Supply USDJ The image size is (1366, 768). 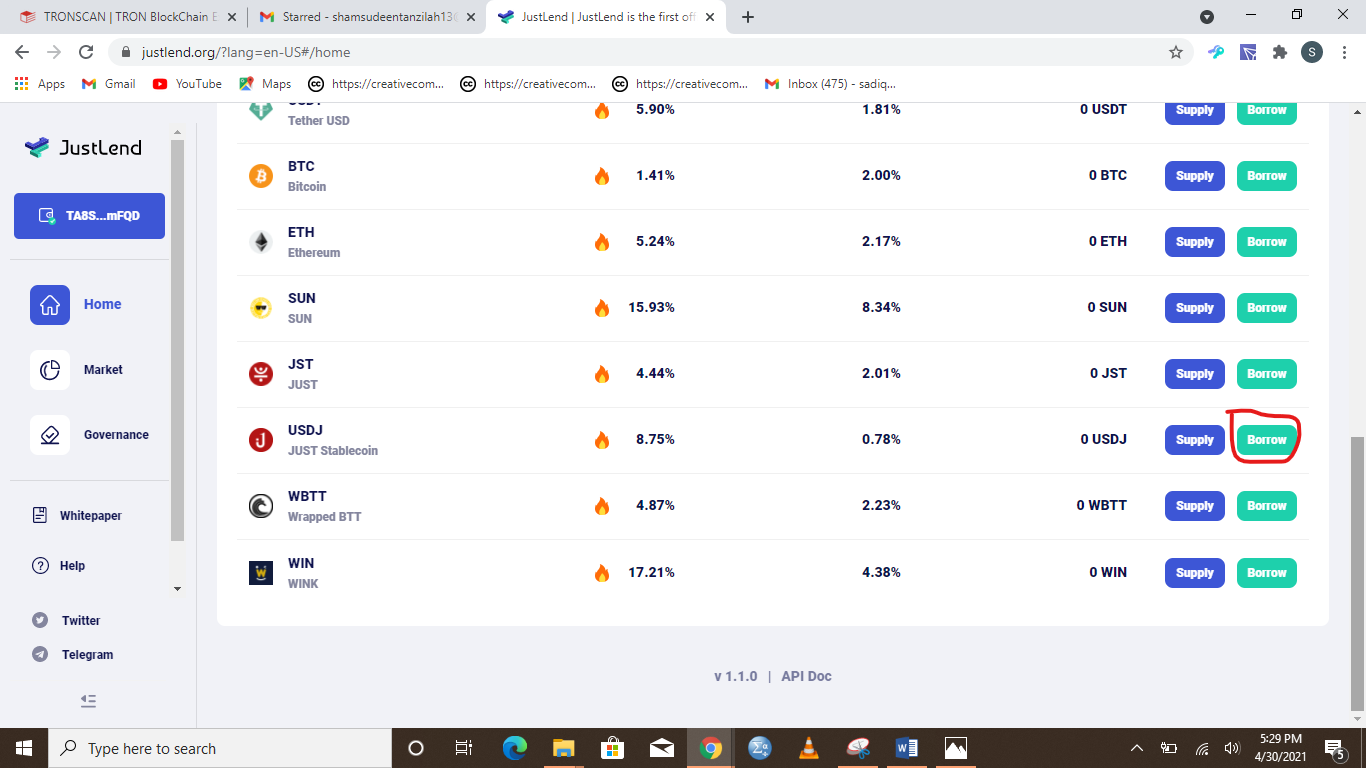(1195, 440)
